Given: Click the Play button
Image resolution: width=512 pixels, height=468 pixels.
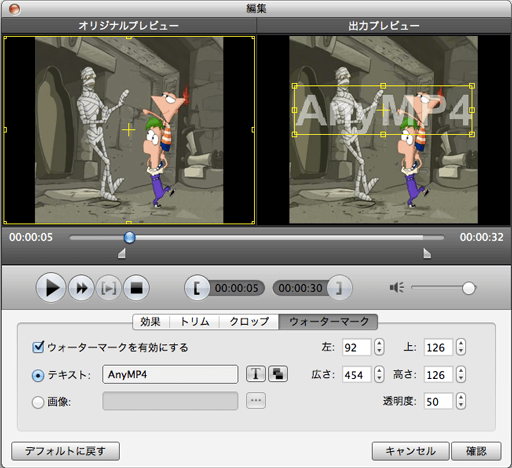Looking at the screenshot, I should pyautogui.click(x=51, y=288).
